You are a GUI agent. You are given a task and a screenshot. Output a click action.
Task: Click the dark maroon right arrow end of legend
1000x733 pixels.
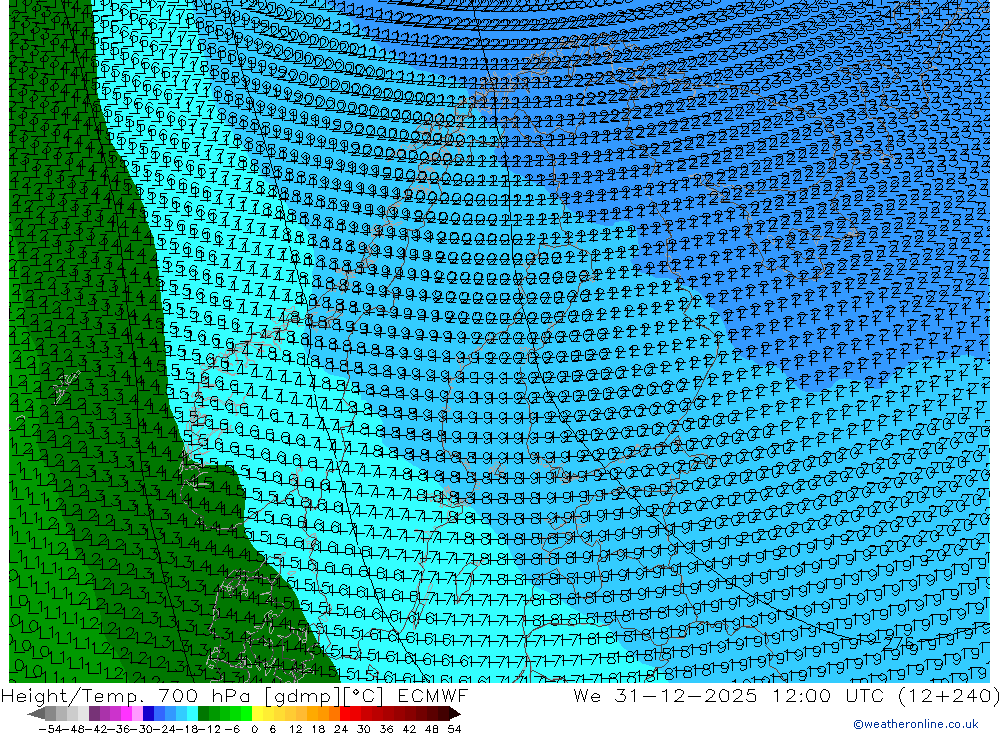455,713
